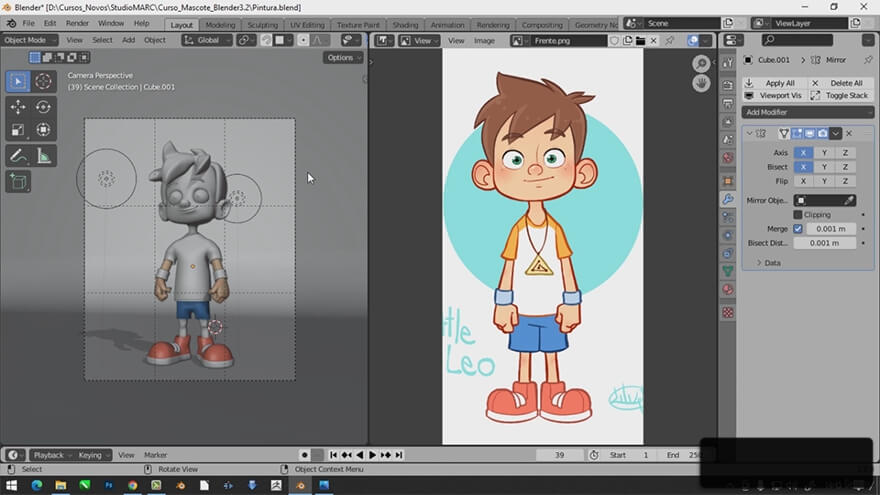The height and width of the screenshot is (495, 880).
Task: Enable the Clipping checkbox
Action: [798, 215]
